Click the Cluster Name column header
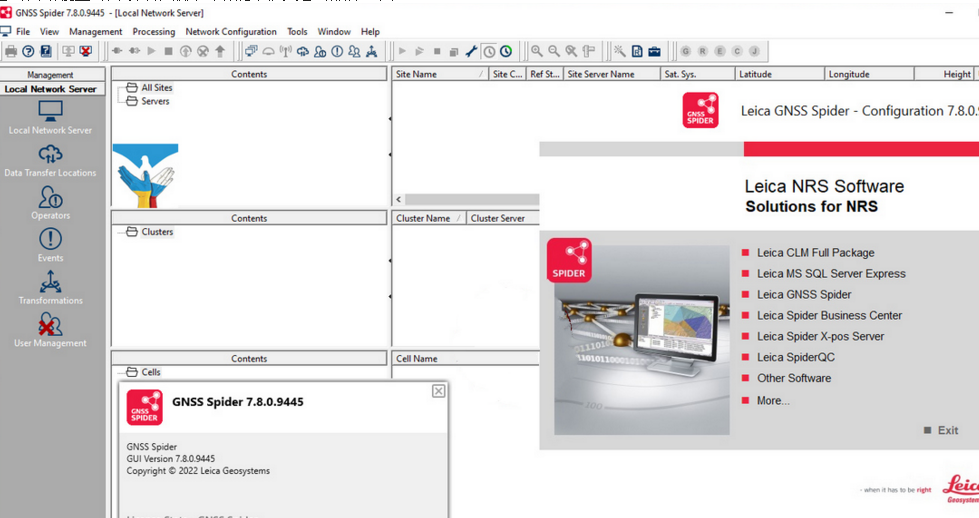 click(429, 218)
